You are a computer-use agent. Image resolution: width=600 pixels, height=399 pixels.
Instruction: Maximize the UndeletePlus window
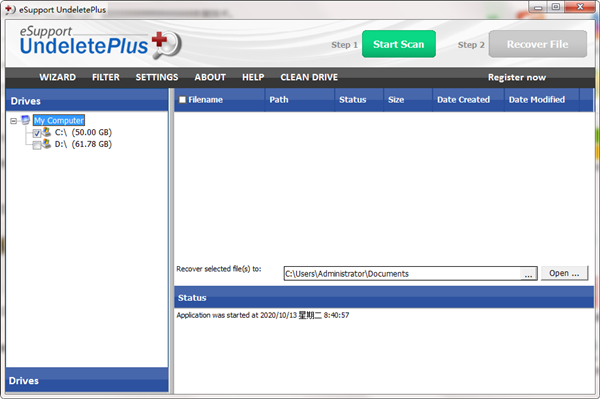(x=556, y=7)
